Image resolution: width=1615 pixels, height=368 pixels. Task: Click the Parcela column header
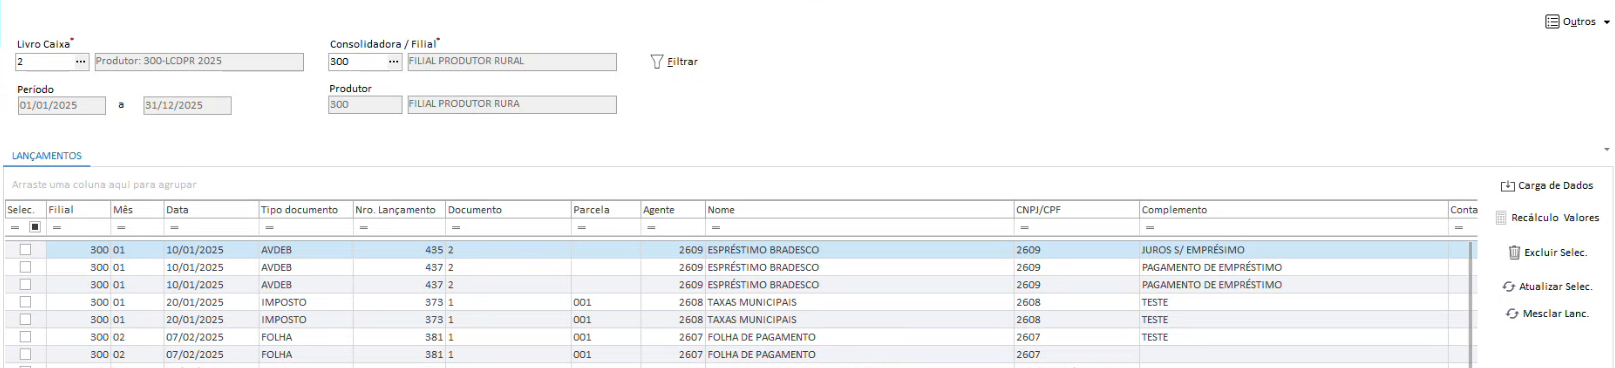point(606,210)
